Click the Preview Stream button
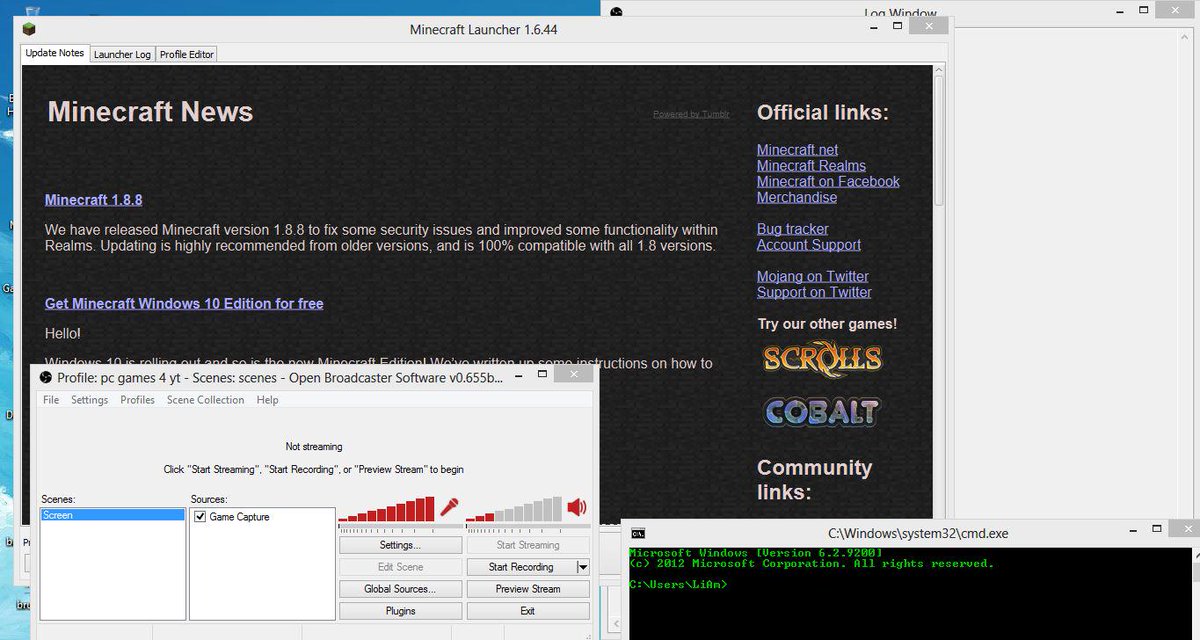 [528, 589]
